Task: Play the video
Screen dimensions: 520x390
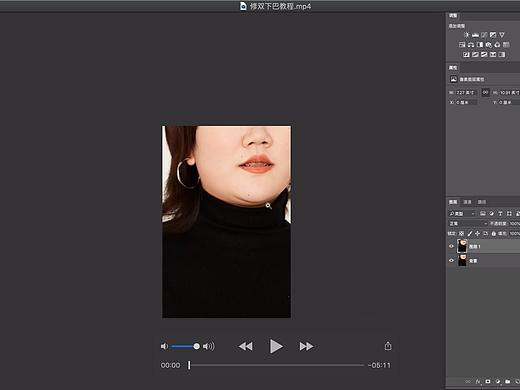Action: click(276, 346)
